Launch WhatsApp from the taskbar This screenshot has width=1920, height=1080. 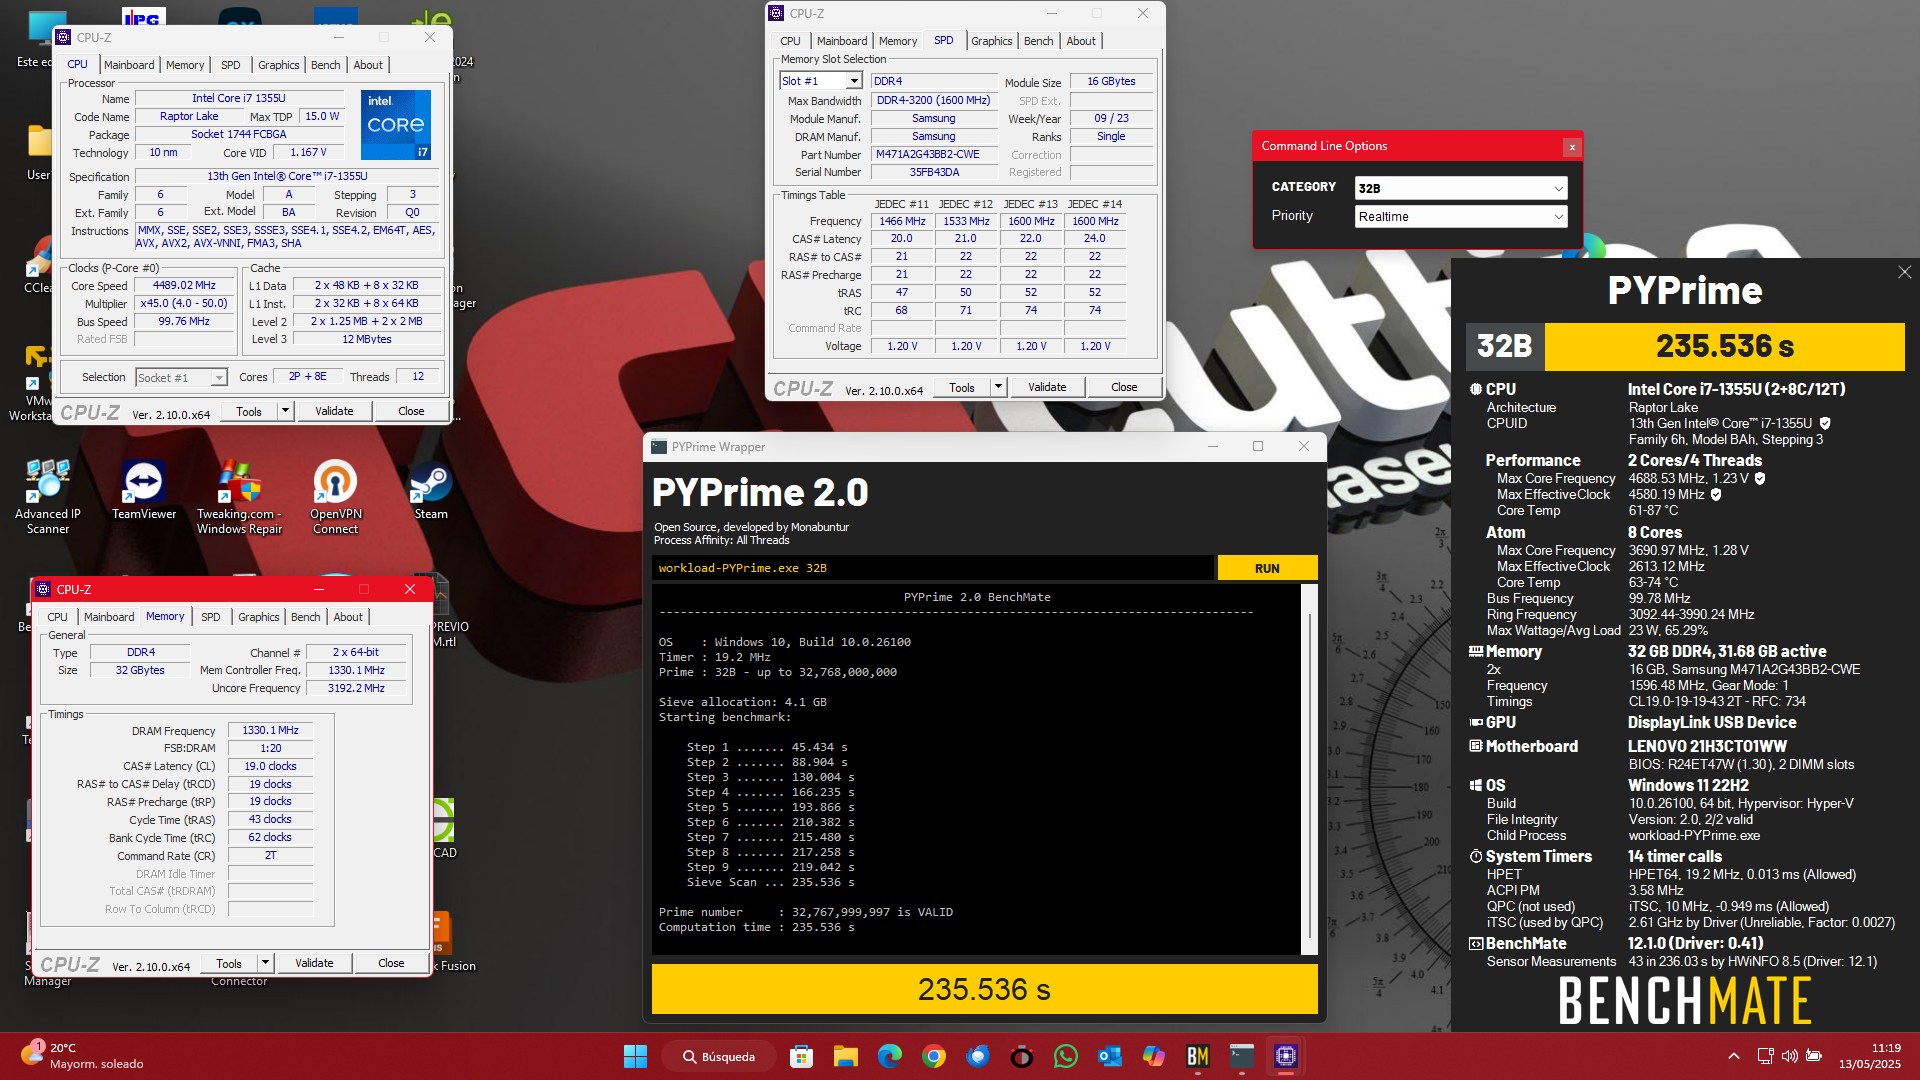coord(1066,1056)
